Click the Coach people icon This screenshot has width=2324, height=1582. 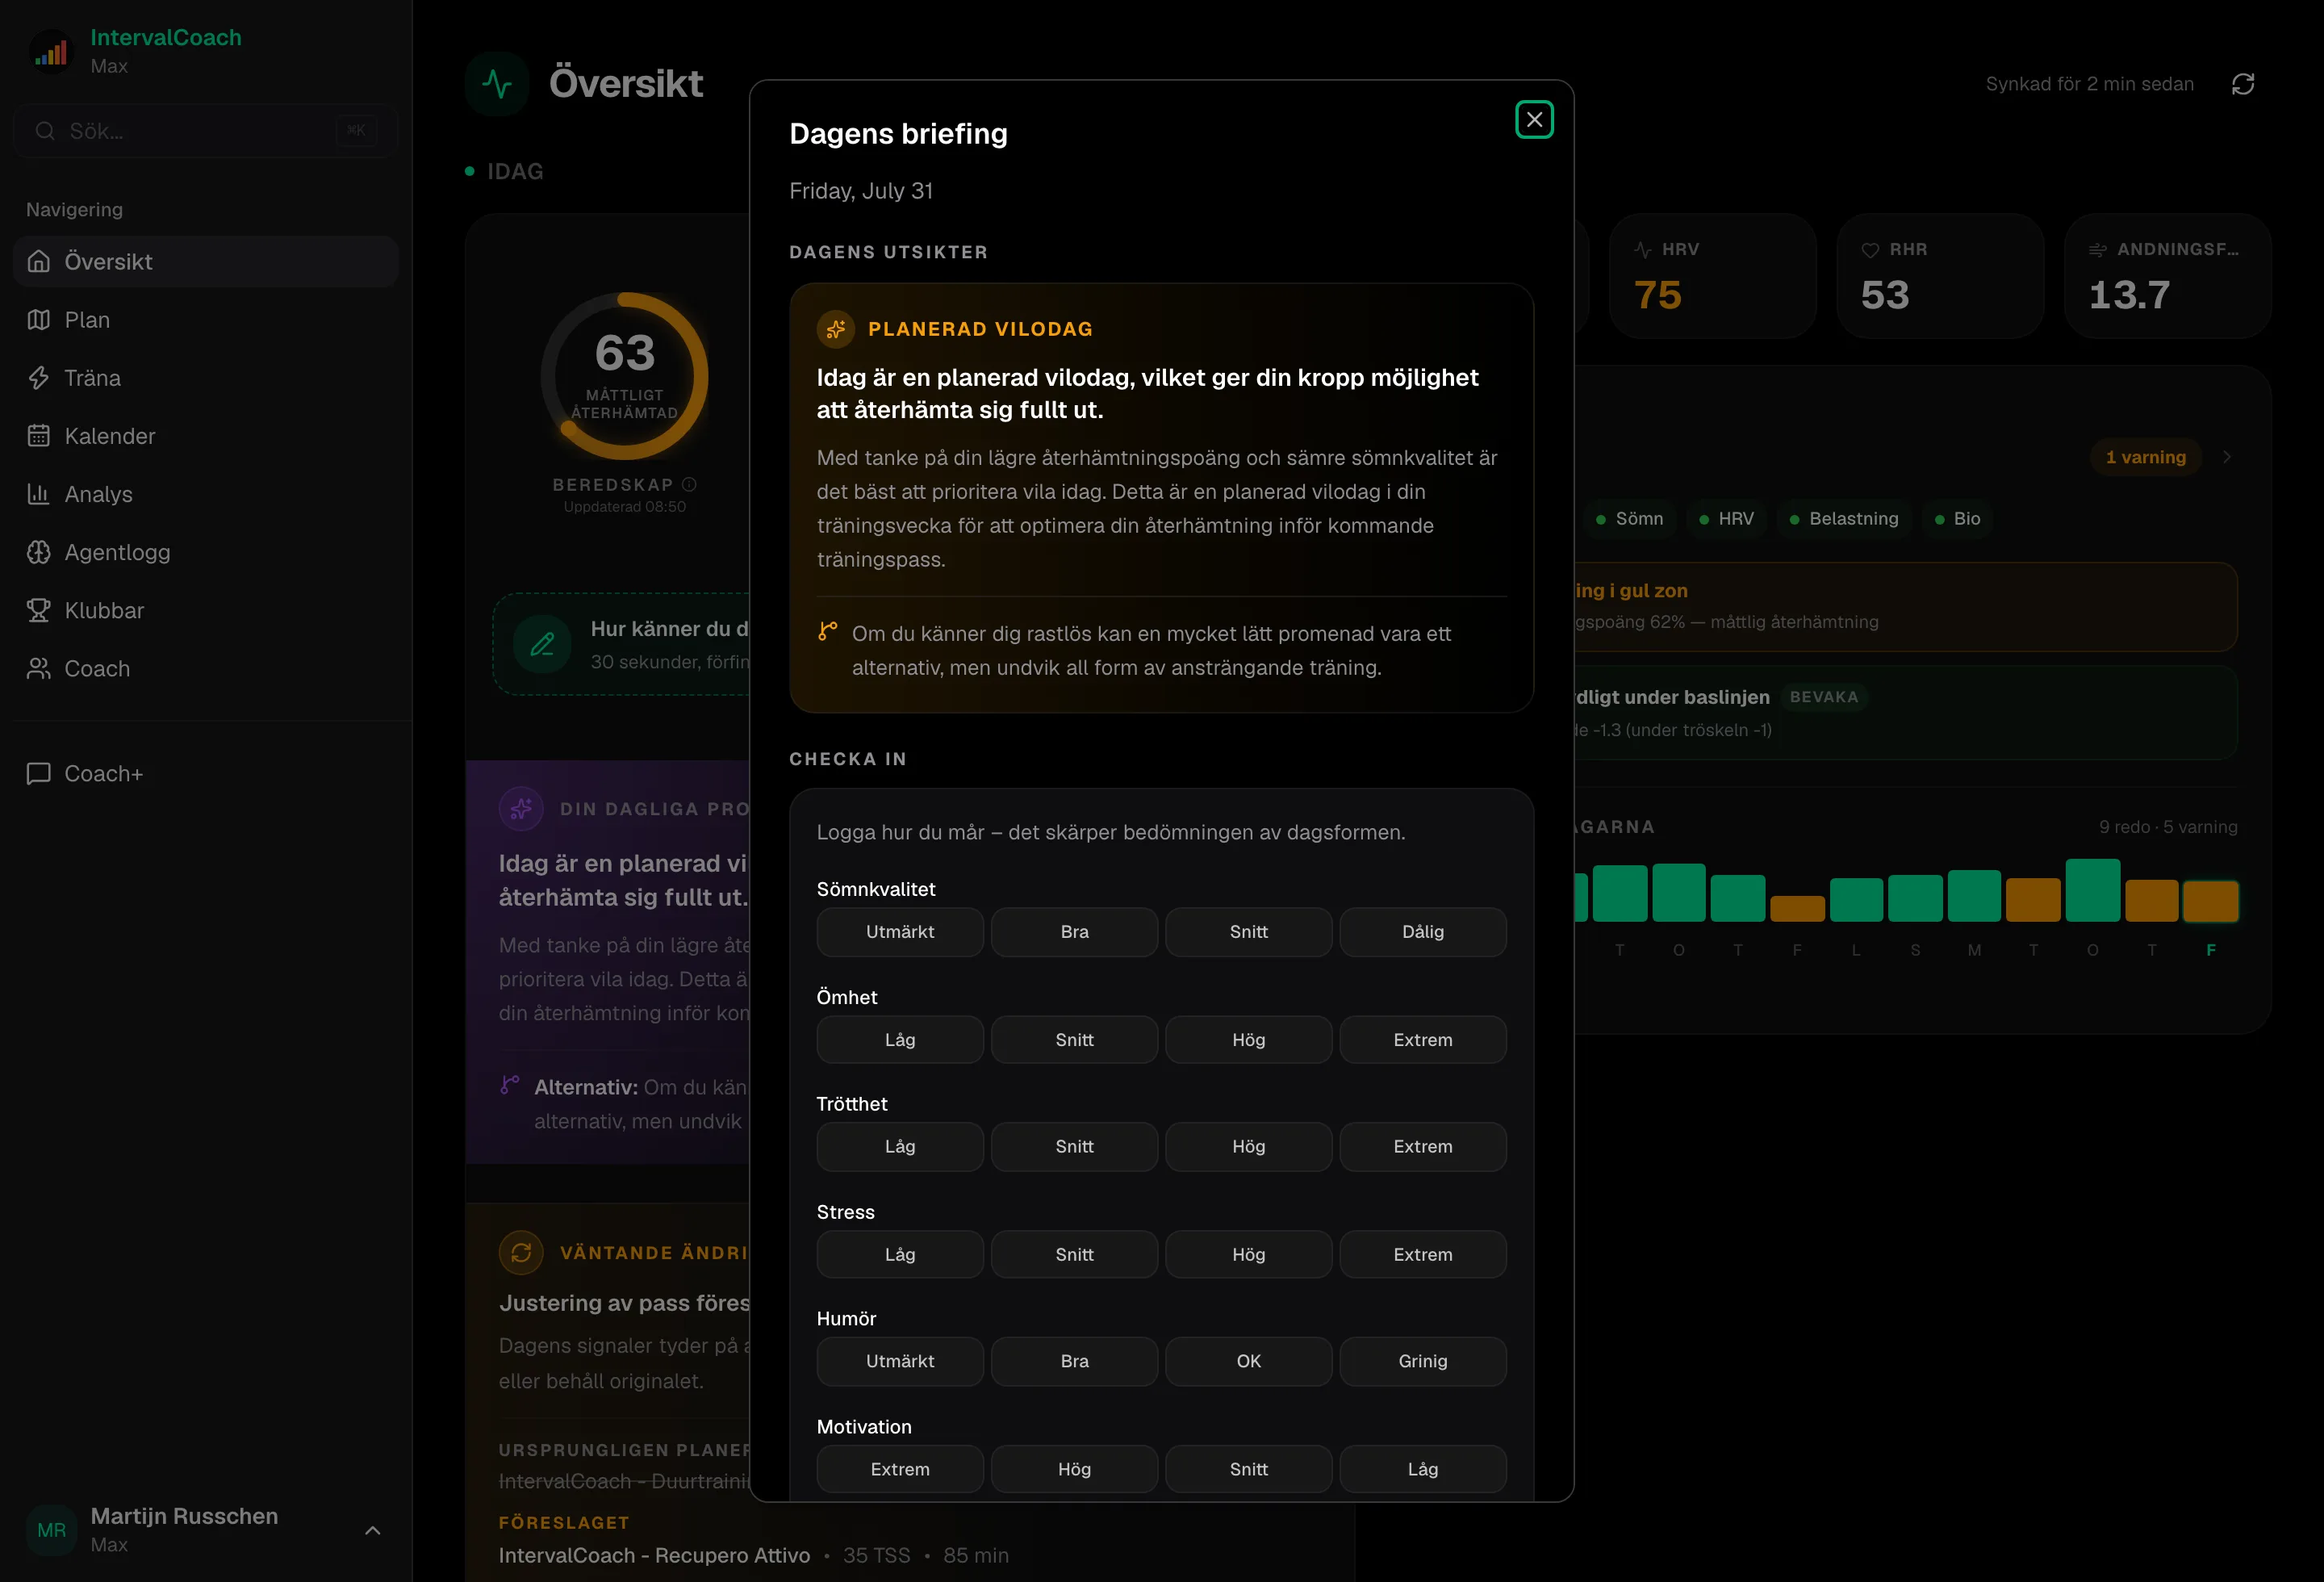point(39,667)
